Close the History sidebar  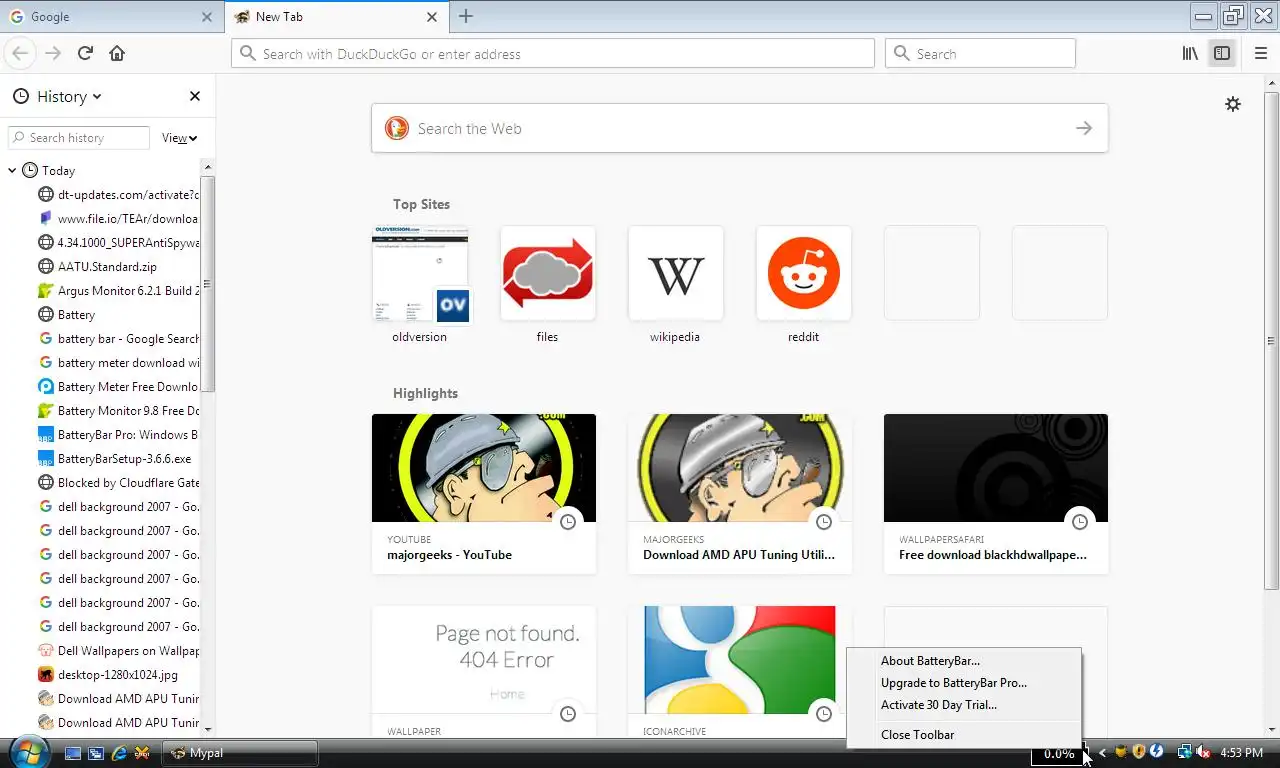click(195, 96)
